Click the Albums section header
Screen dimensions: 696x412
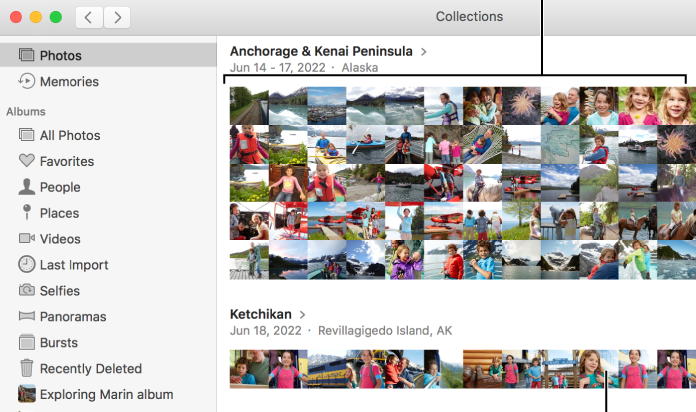point(26,111)
